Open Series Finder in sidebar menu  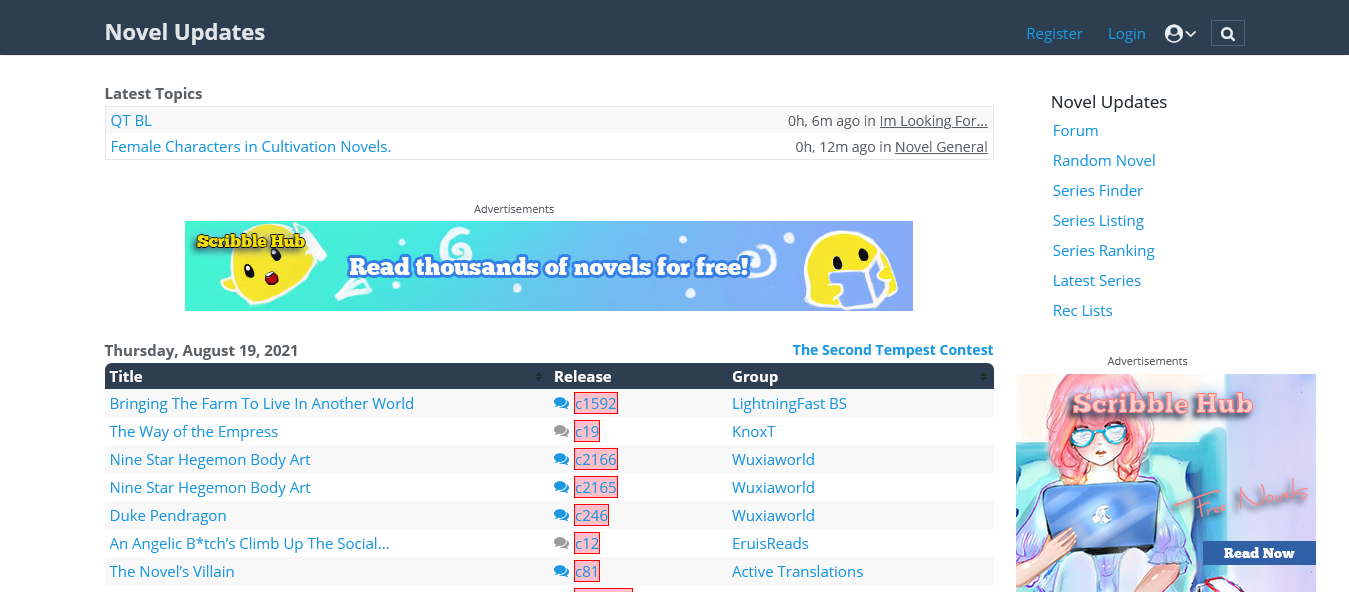pos(1098,191)
